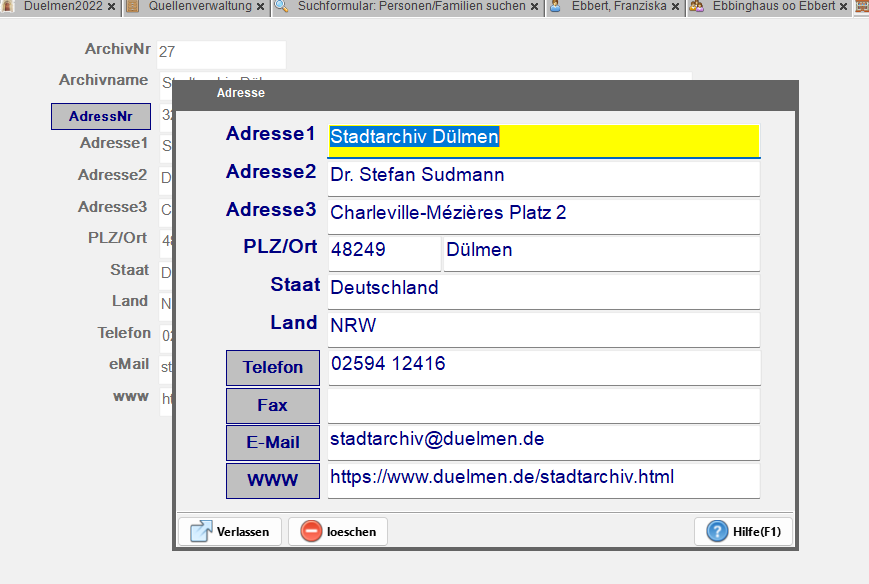Click the Verlassen exit button
Image resolution: width=869 pixels, height=584 pixels.
pyautogui.click(x=230, y=531)
